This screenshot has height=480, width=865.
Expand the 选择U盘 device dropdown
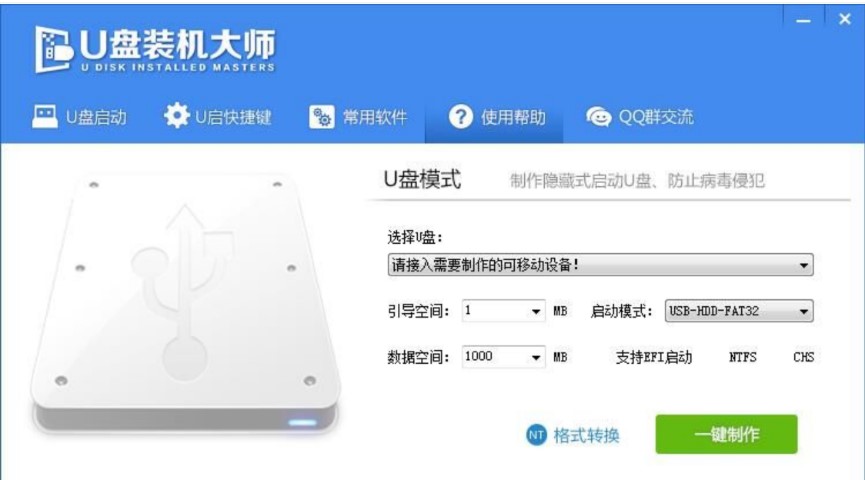[600, 265]
